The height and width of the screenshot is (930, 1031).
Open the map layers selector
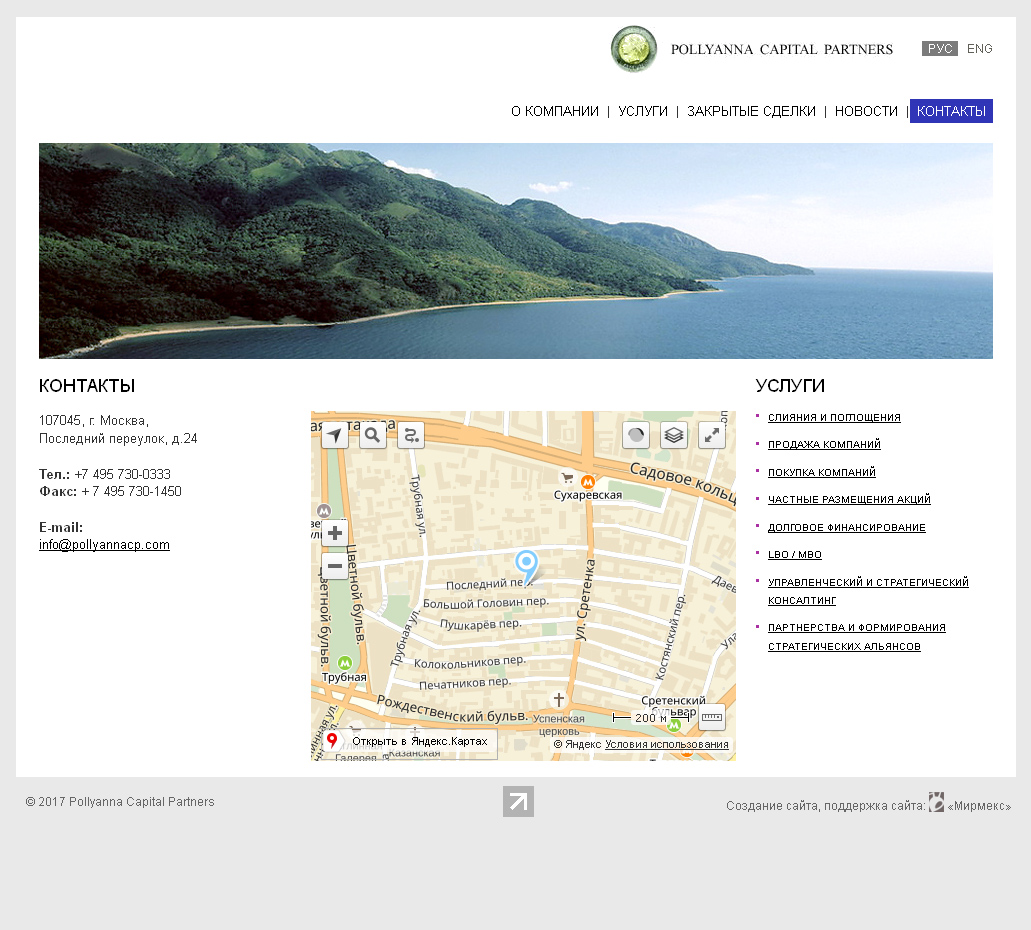674,435
